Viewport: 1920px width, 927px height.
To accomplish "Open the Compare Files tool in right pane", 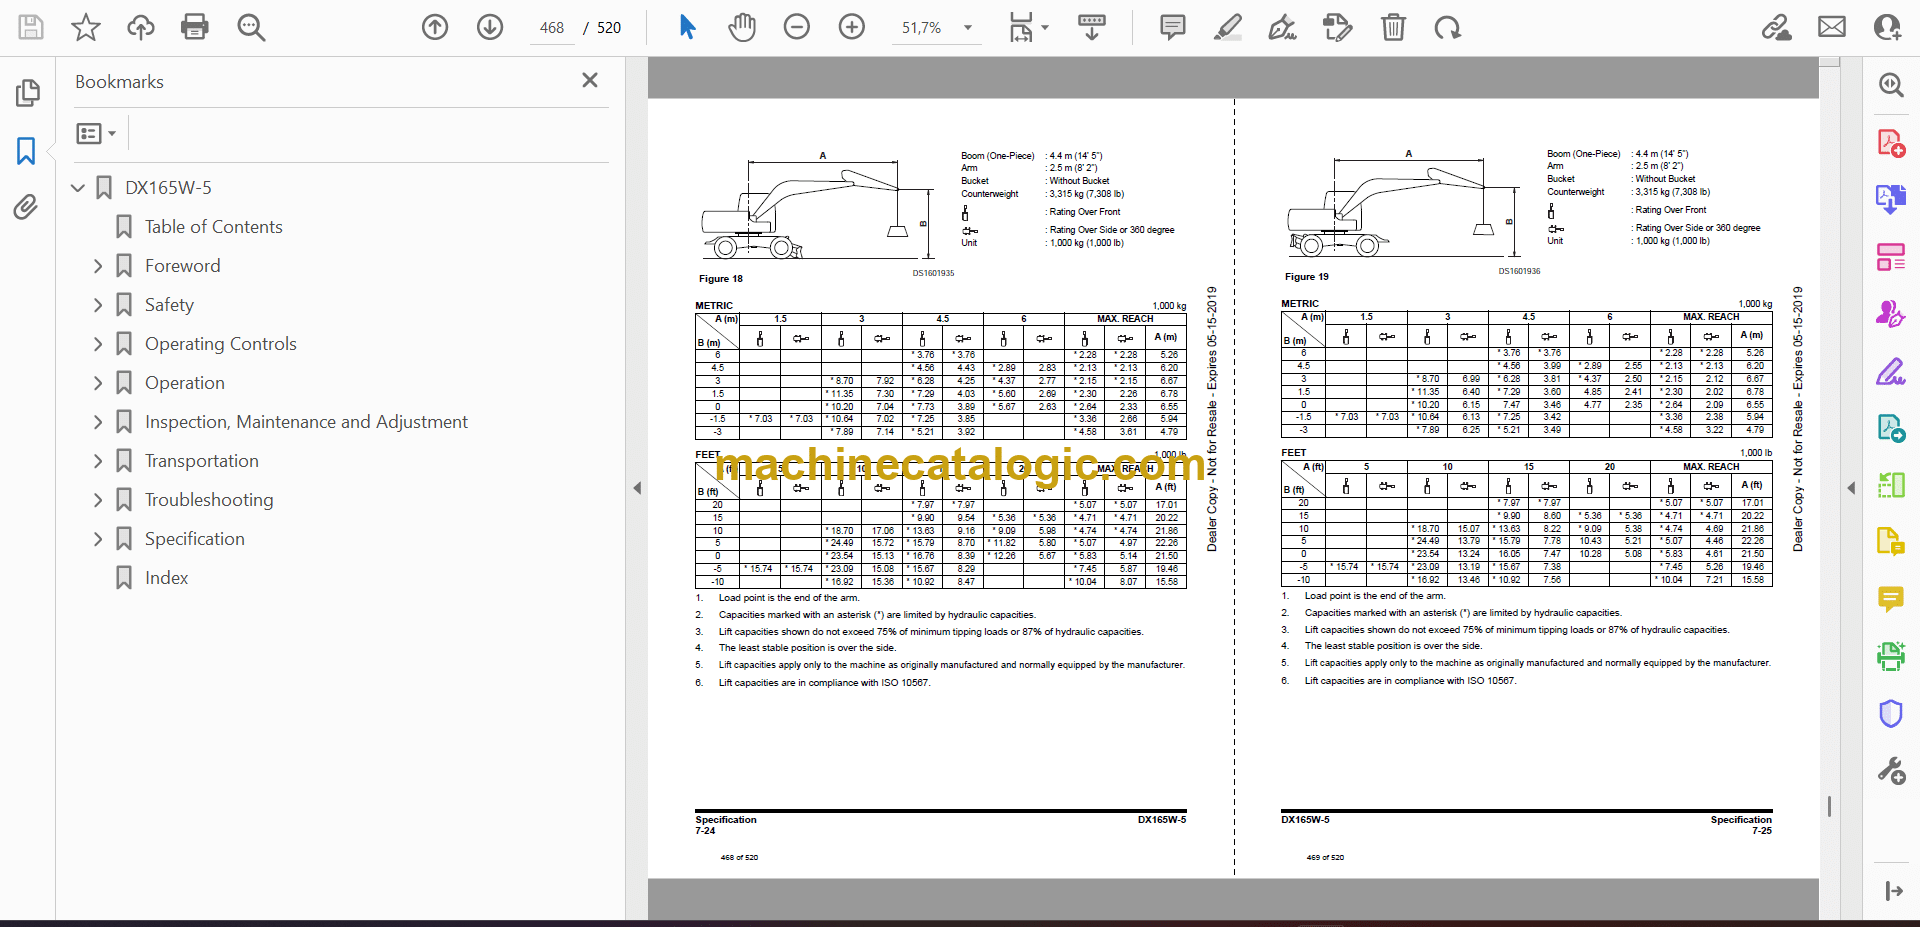I will (x=1890, y=485).
